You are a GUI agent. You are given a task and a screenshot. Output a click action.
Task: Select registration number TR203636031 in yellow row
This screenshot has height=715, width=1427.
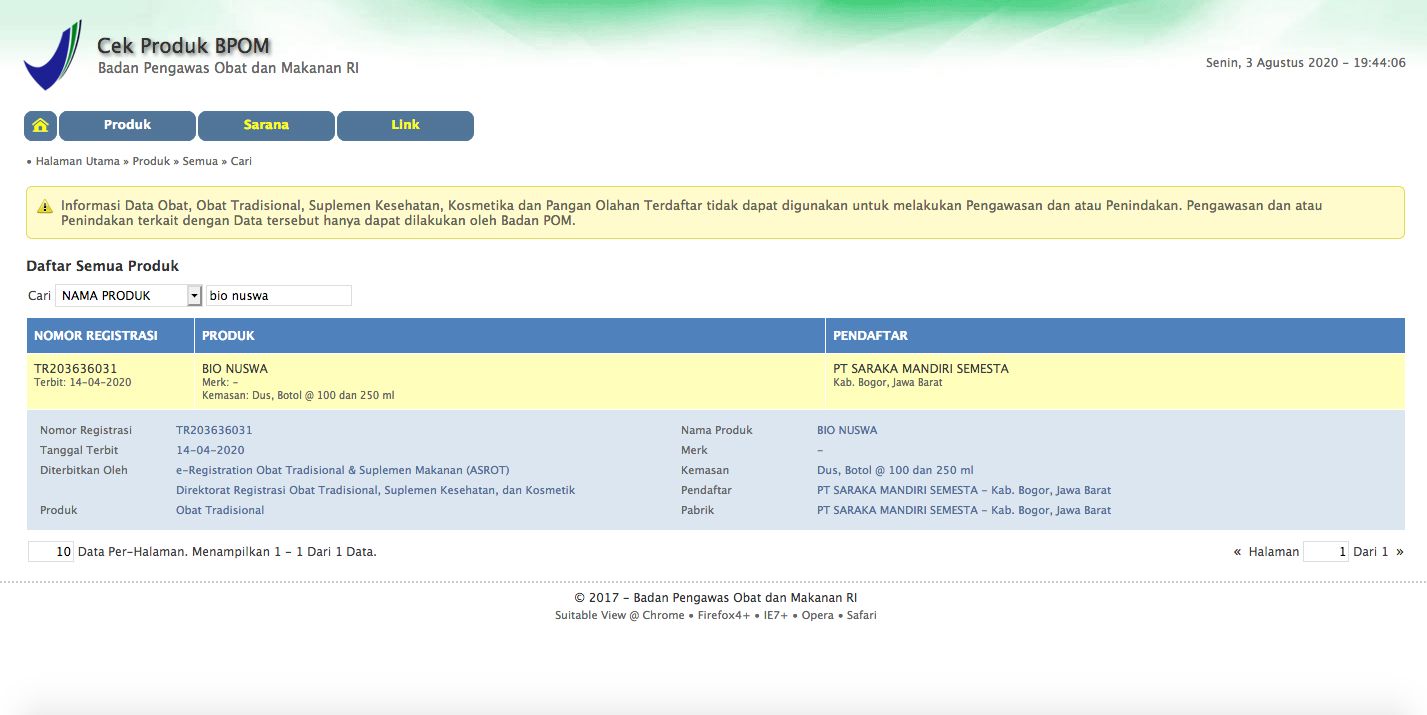[x=75, y=369]
